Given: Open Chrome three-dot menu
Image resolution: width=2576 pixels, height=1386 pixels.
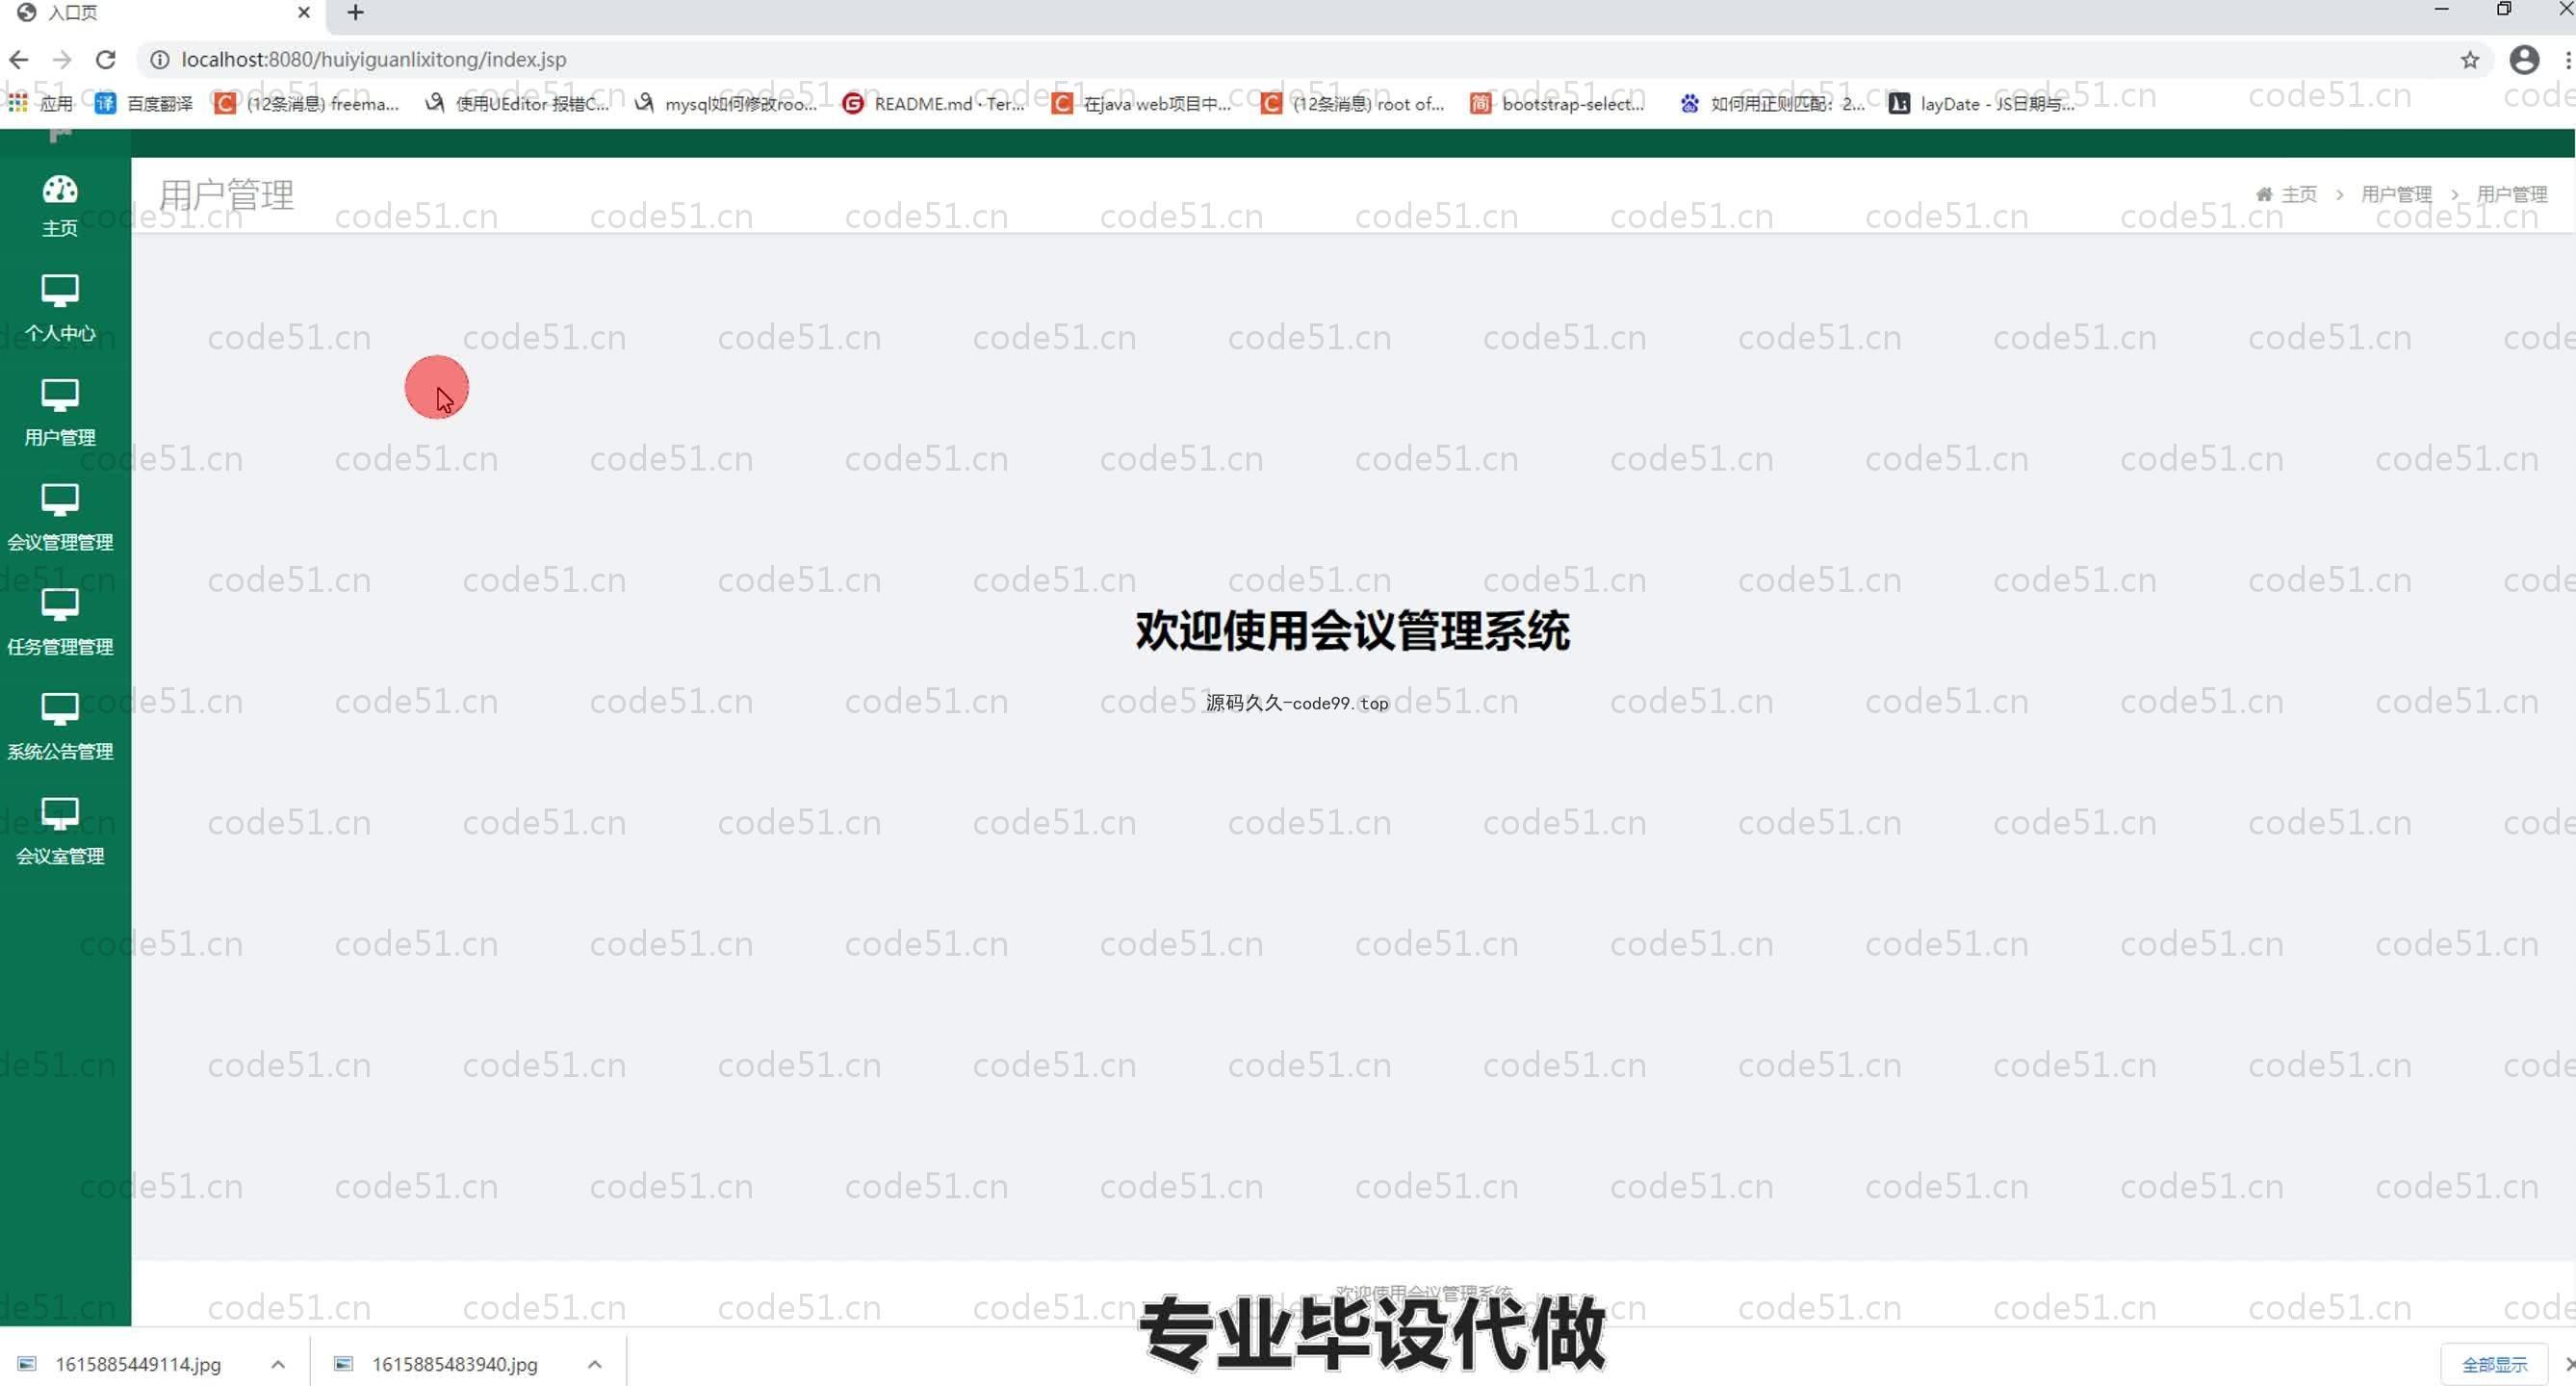Looking at the screenshot, I should pyautogui.click(x=2566, y=60).
